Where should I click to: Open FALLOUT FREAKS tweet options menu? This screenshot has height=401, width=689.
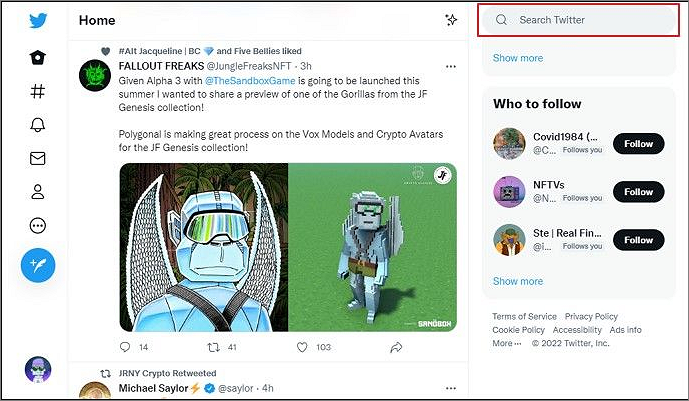451,66
